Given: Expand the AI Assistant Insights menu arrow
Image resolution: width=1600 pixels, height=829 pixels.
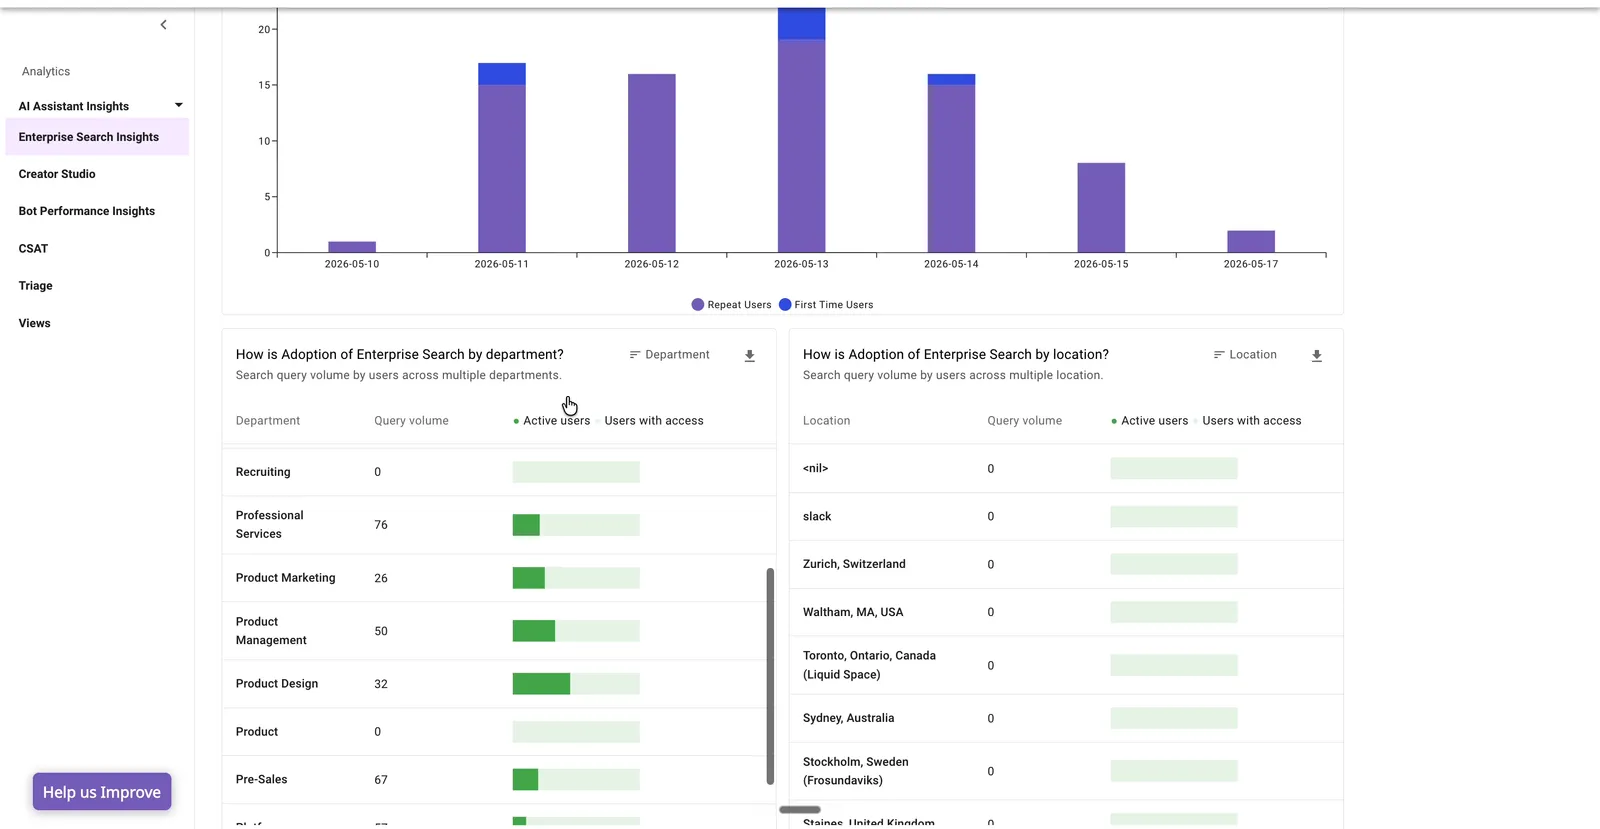Looking at the screenshot, I should [x=179, y=105].
